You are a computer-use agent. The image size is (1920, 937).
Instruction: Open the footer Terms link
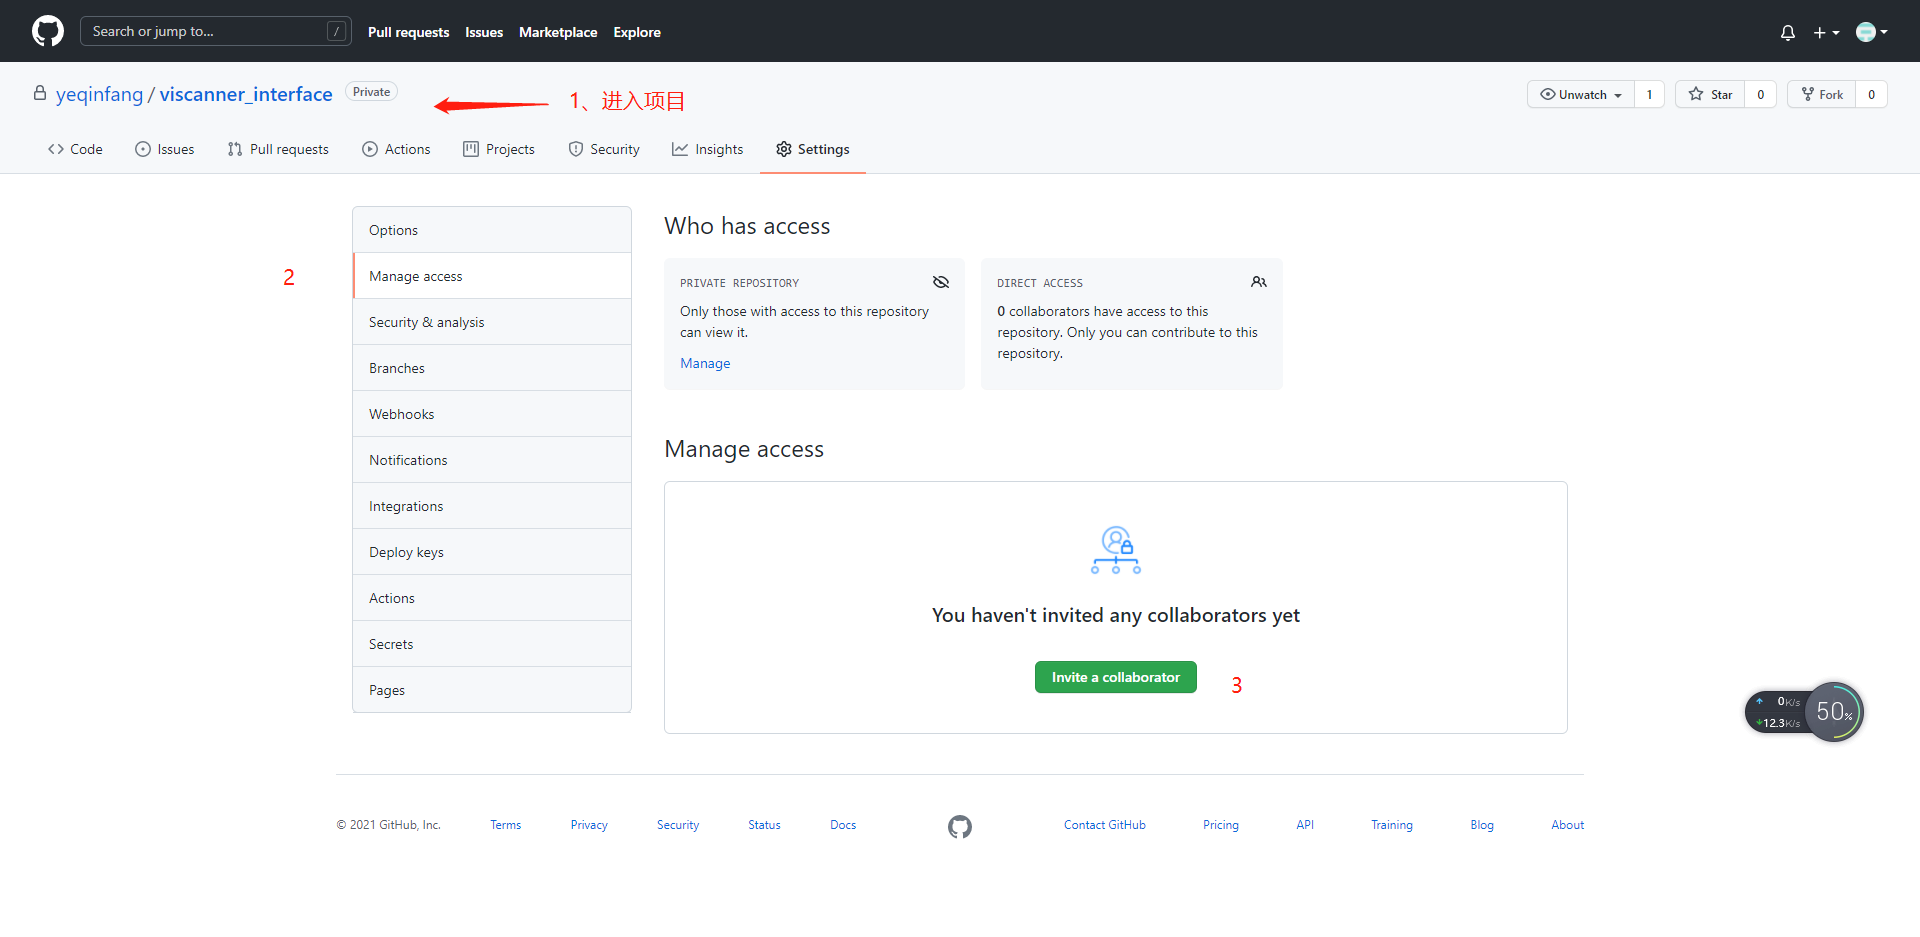(506, 825)
